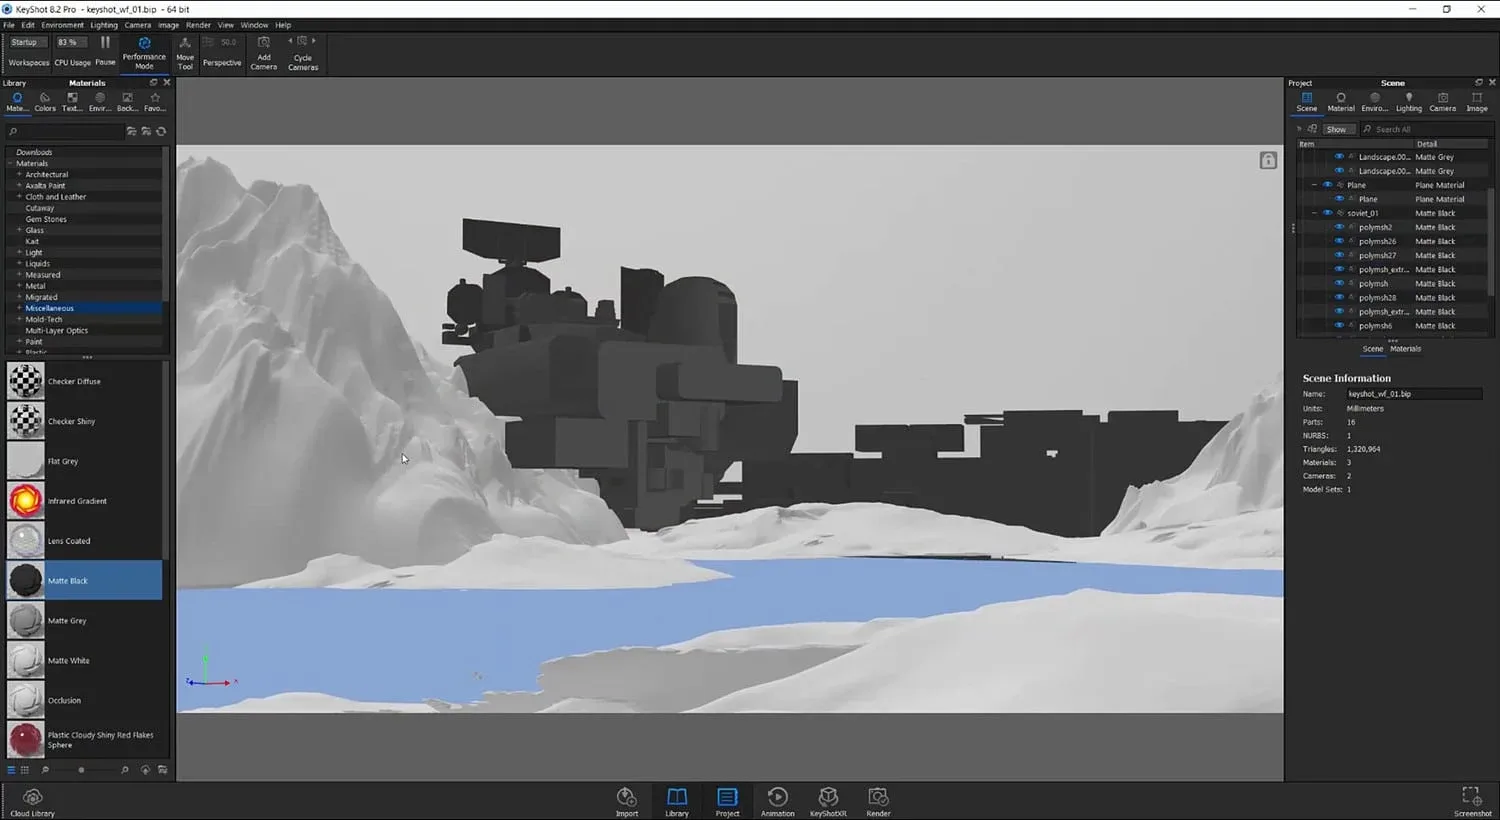Expand the Metal materials category

click(19, 285)
